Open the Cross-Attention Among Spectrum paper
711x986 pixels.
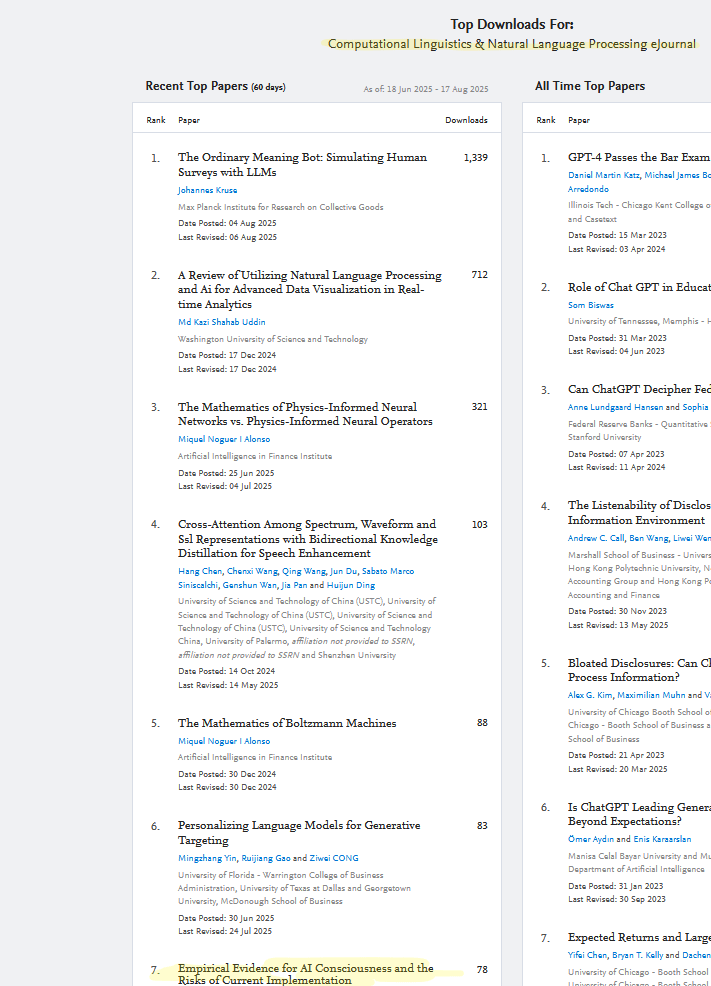[308, 538]
